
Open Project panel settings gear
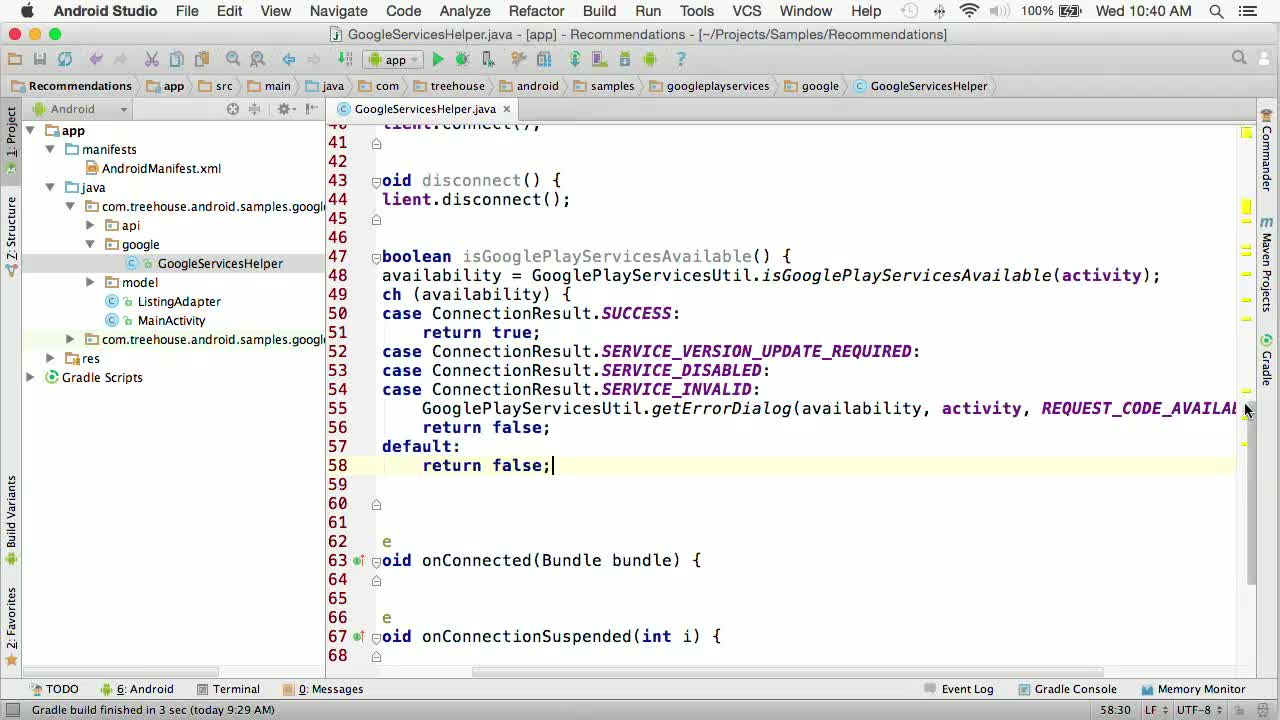click(x=285, y=109)
